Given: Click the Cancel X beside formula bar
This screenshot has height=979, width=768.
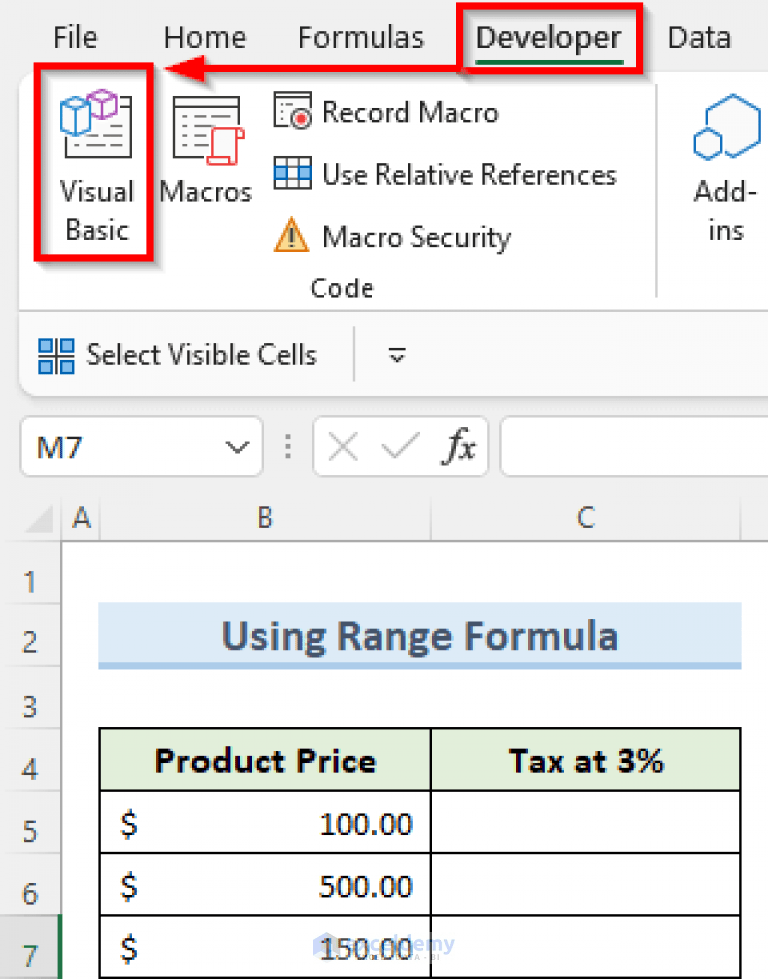Looking at the screenshot, I should pos(341,447).
